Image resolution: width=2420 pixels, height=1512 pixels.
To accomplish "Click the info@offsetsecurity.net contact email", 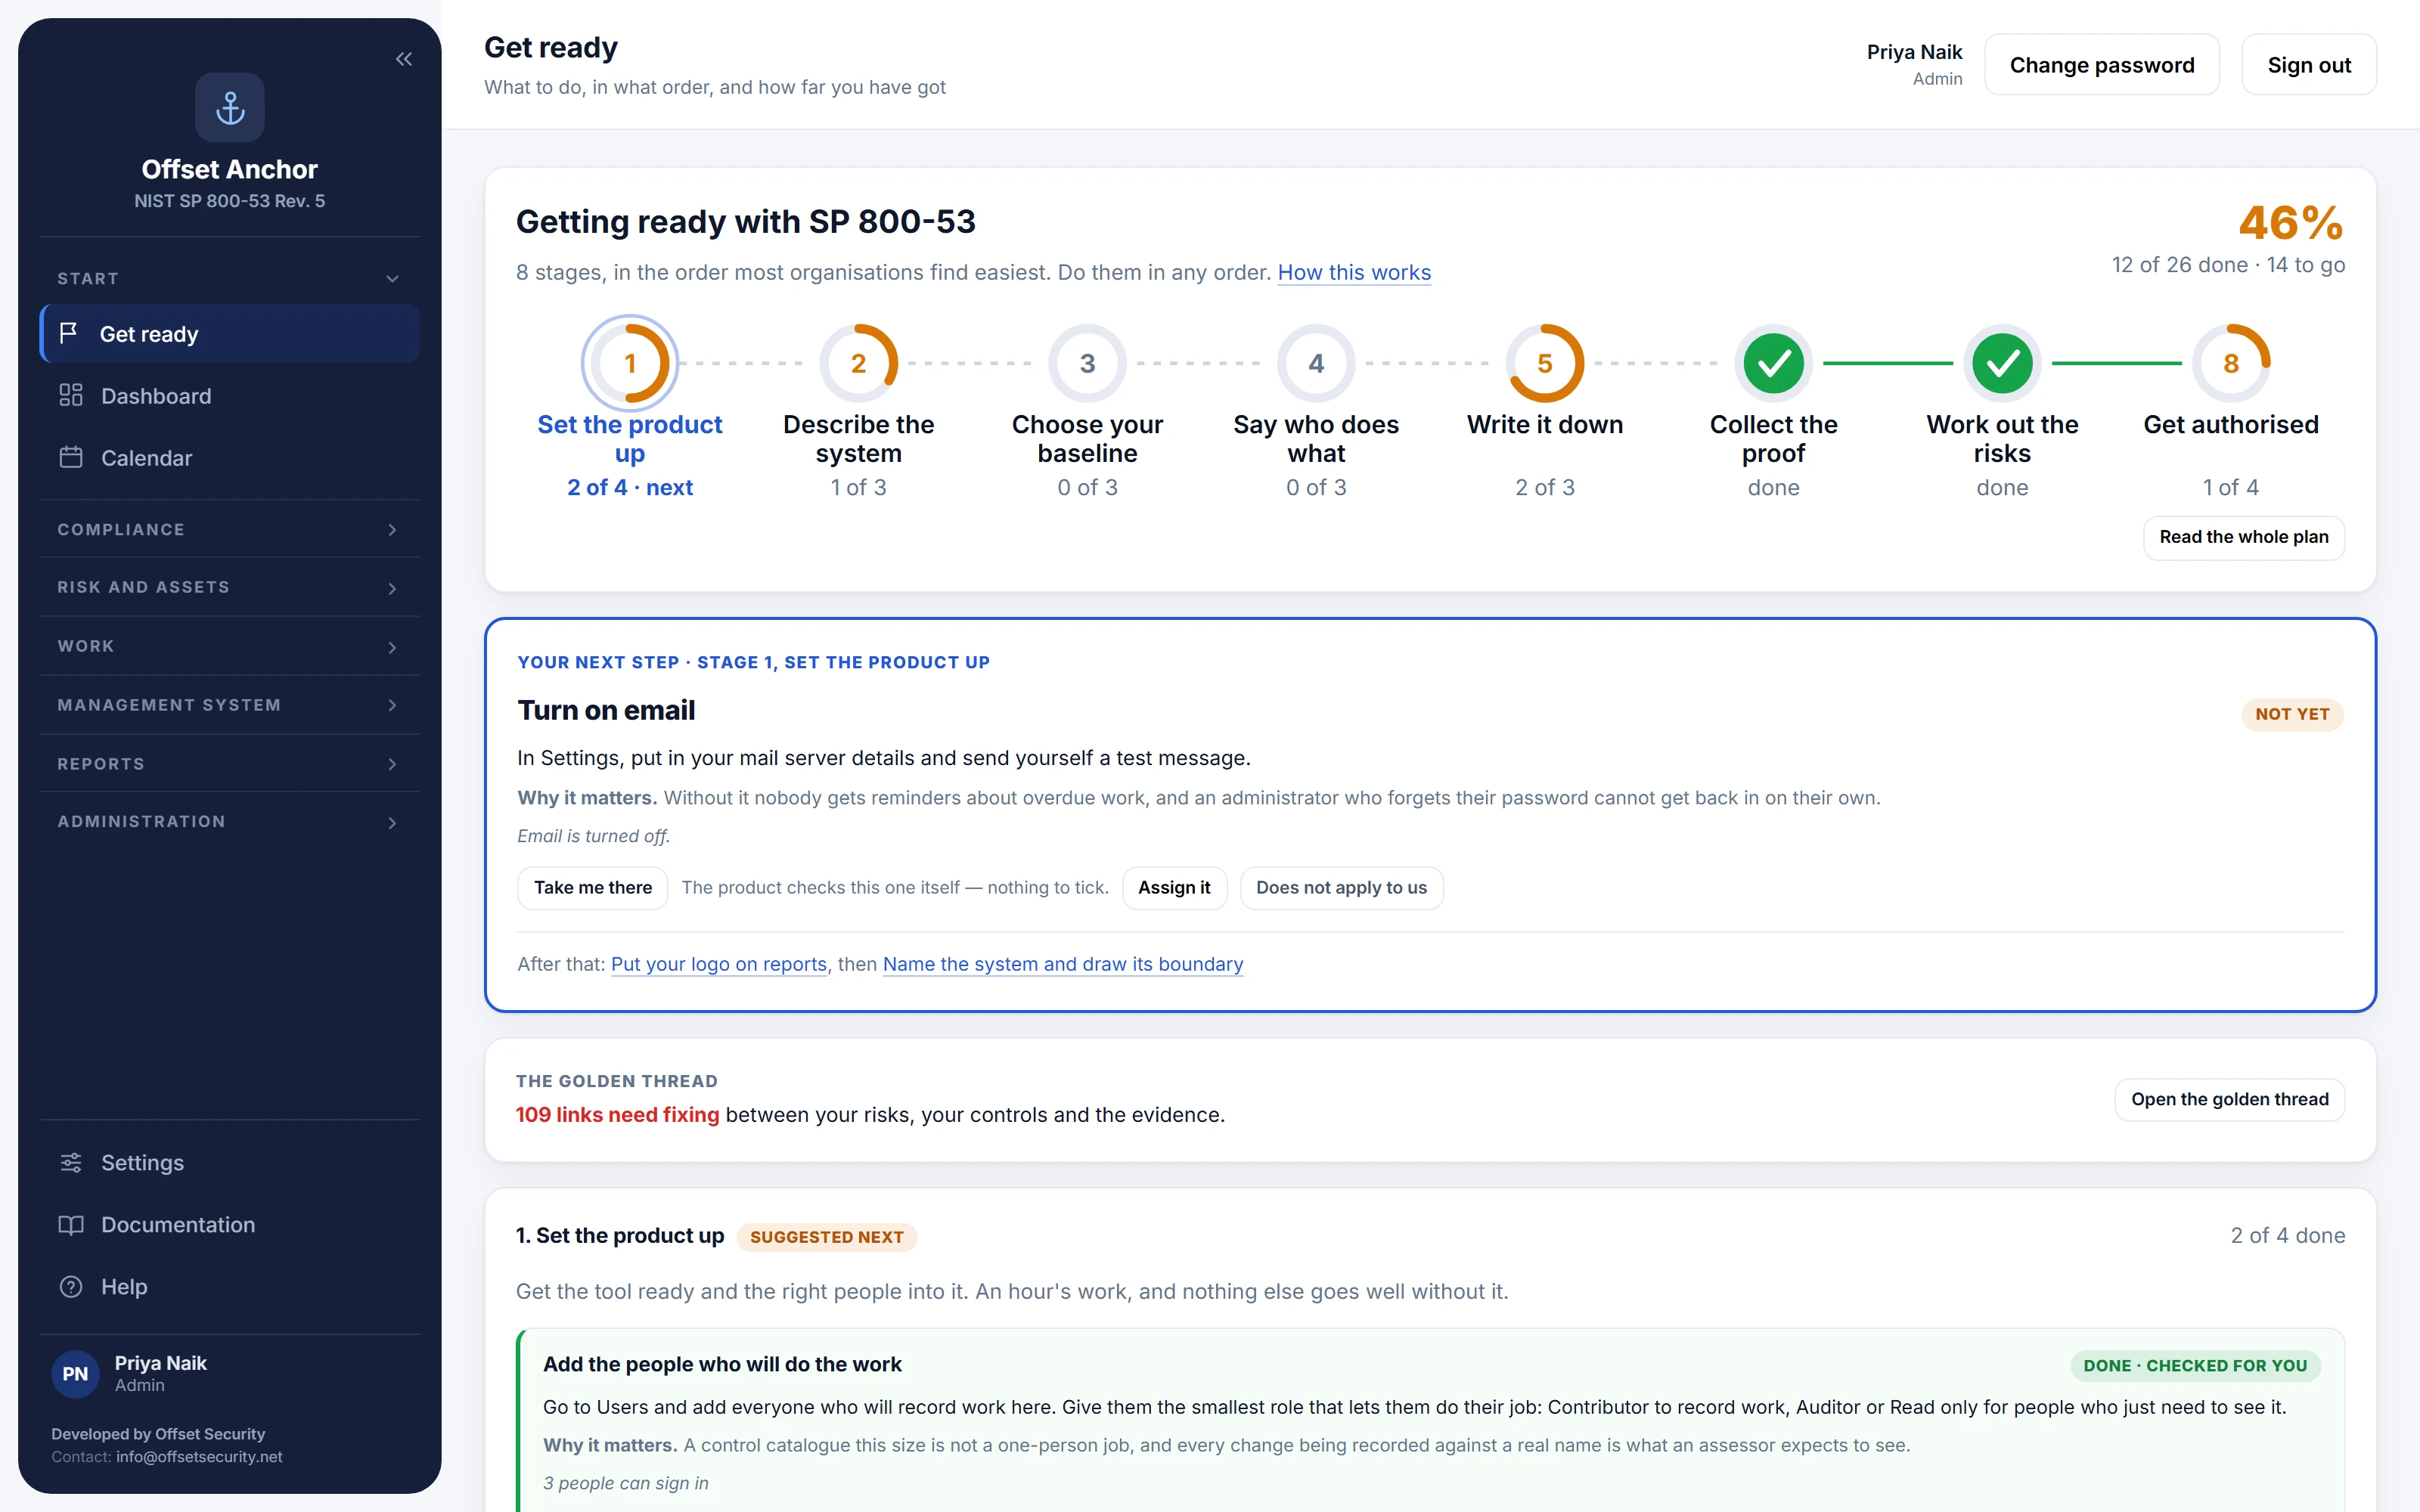I will click(199, 1457).
